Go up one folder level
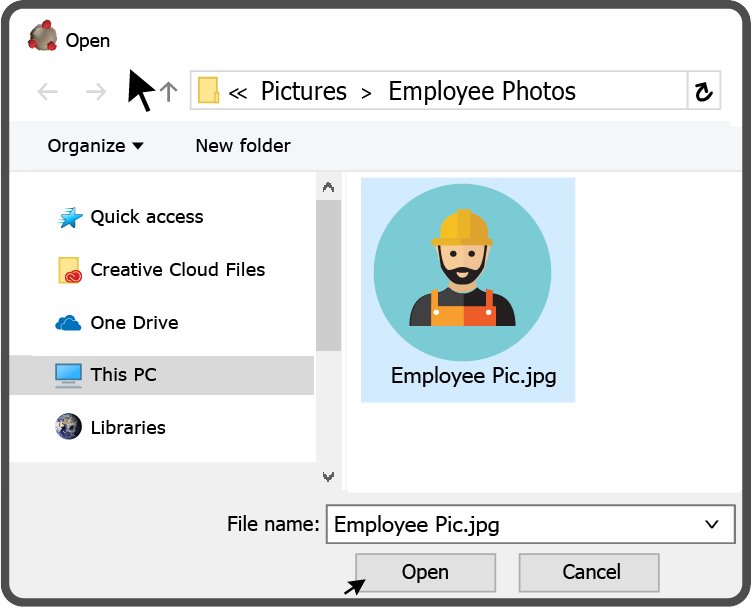The width and height of the screenshot is (751, 607). tap(169, 92)
